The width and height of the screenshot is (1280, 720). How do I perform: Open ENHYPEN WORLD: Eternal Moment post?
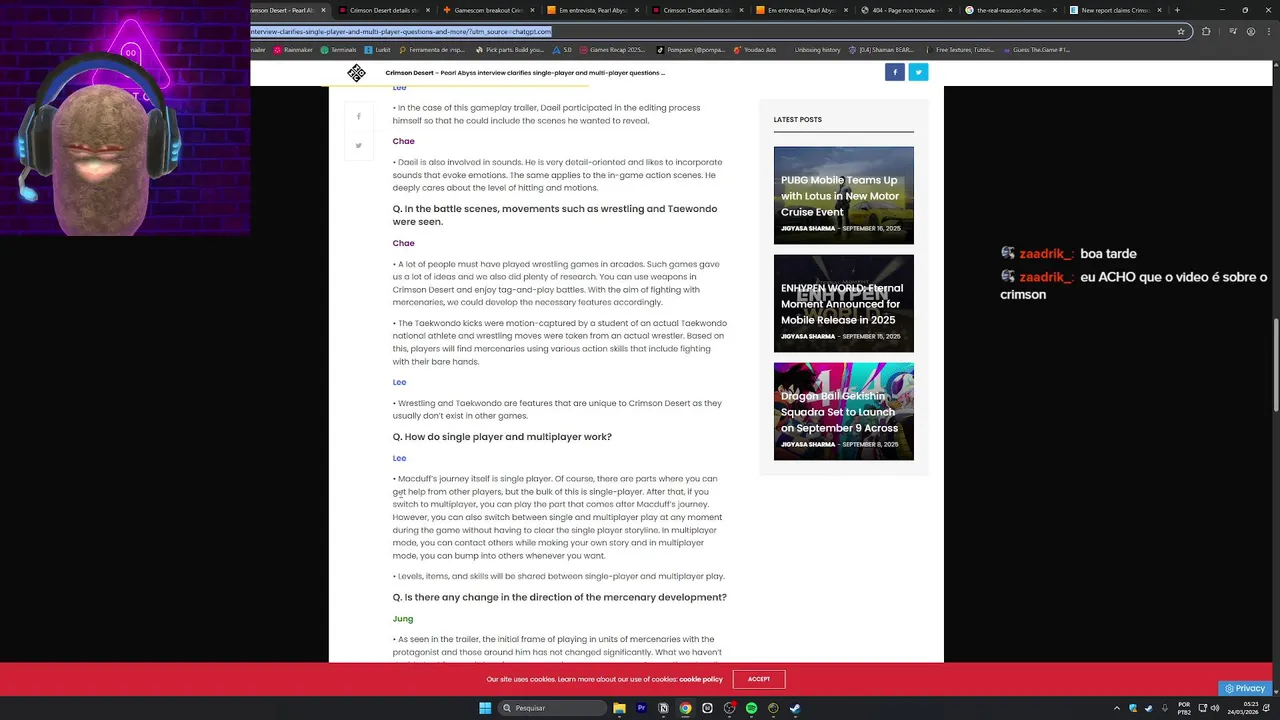click(842, 304)
